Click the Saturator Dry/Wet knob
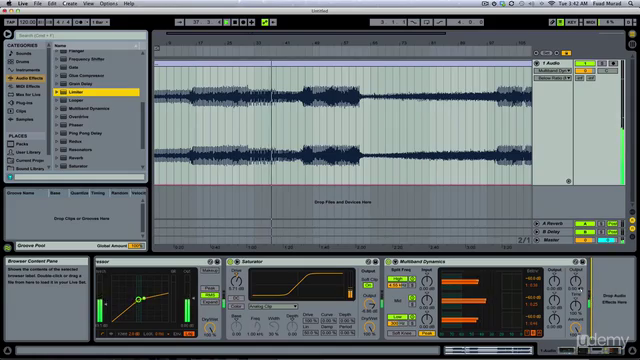Screen dimensions: 640x360 [x=369, y=327]
